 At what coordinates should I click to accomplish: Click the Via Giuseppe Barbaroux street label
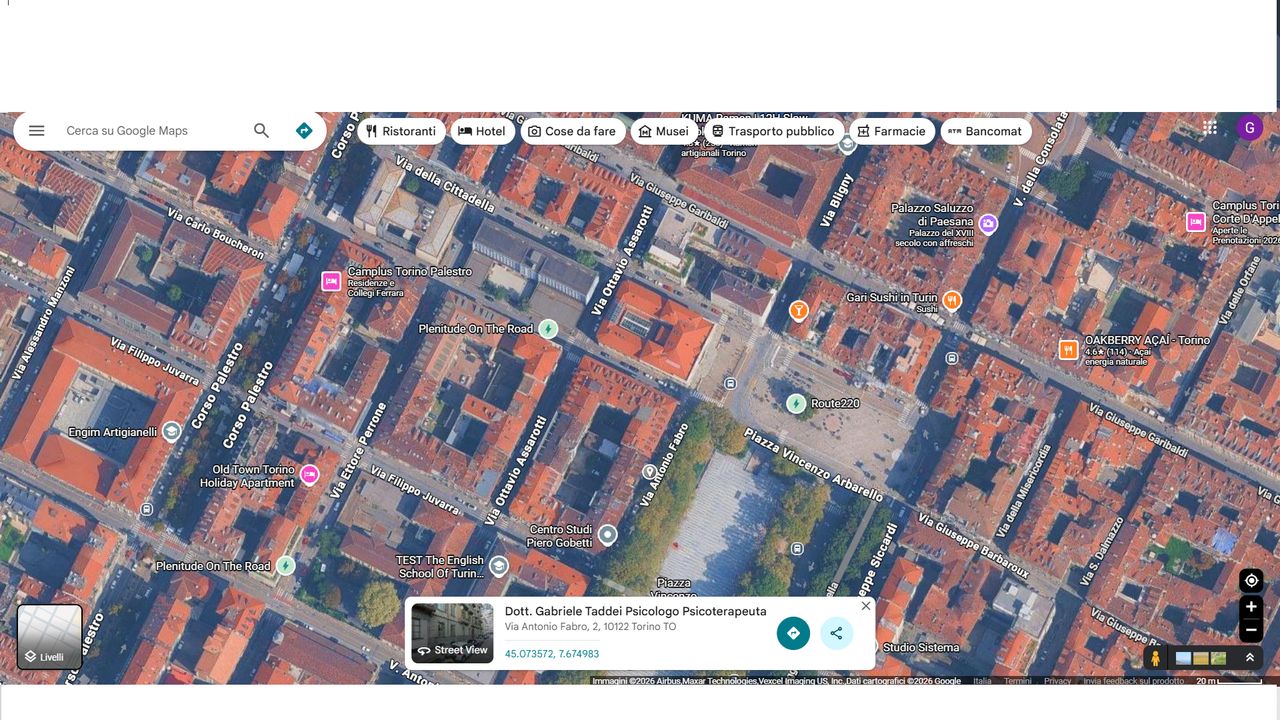(x=973, y=546)
